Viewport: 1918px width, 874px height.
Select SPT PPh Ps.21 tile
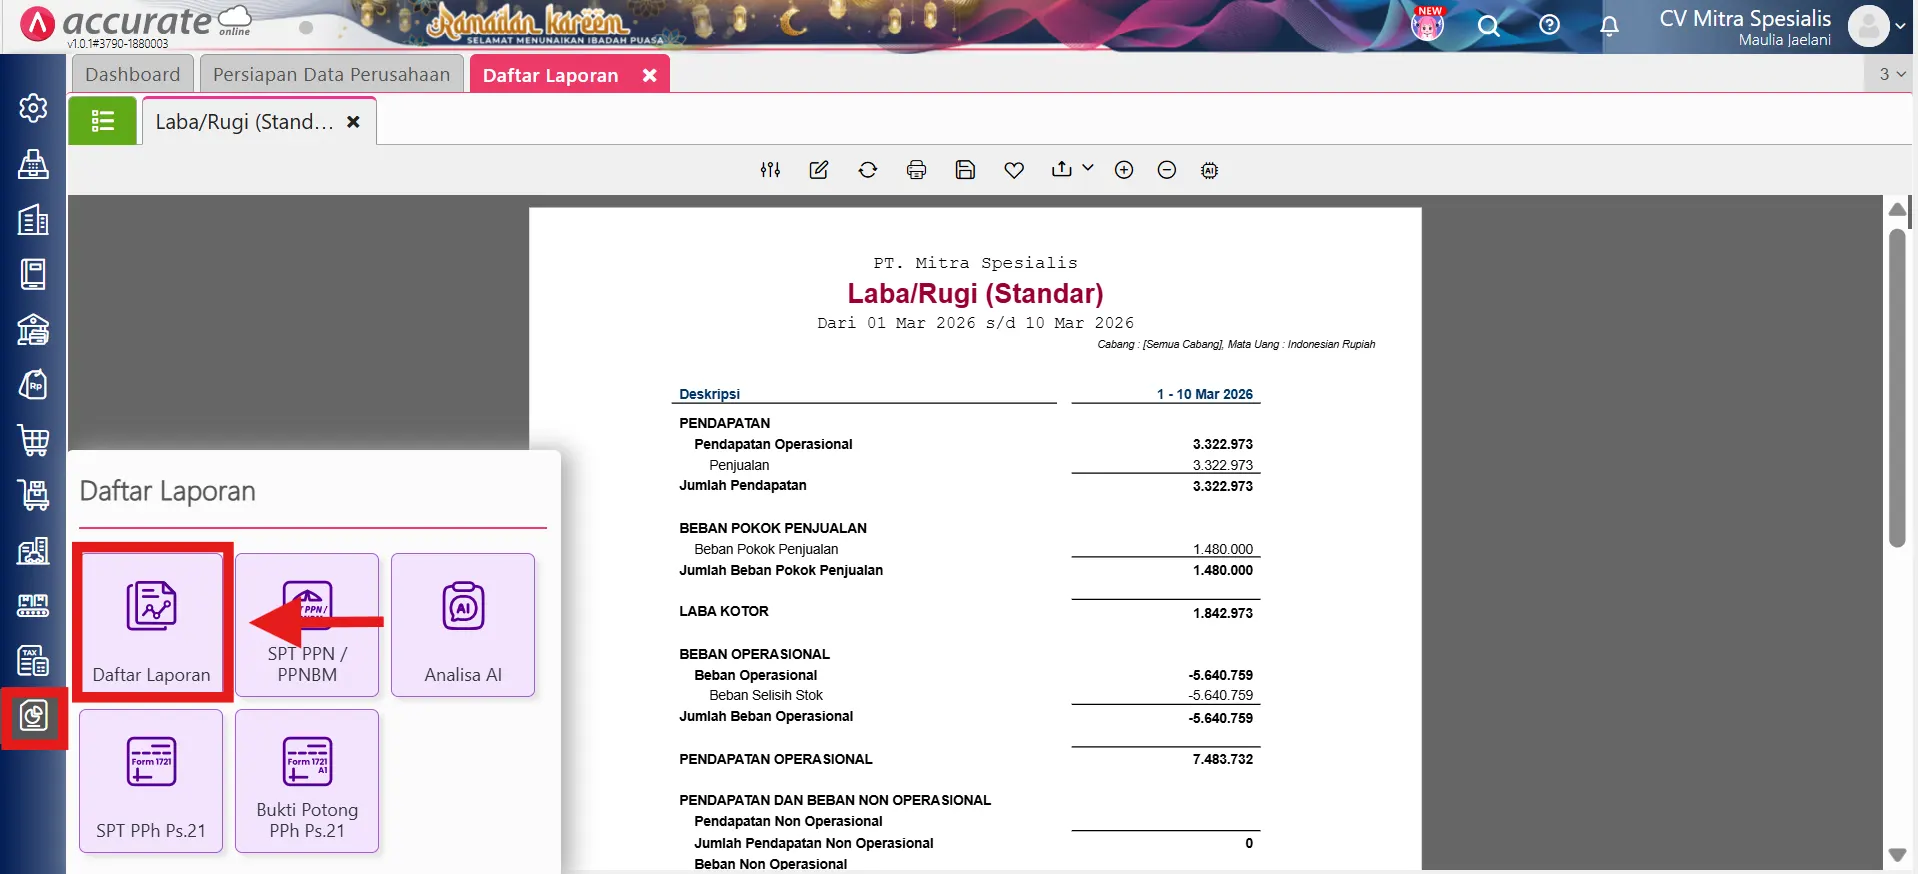pos(151,780)
